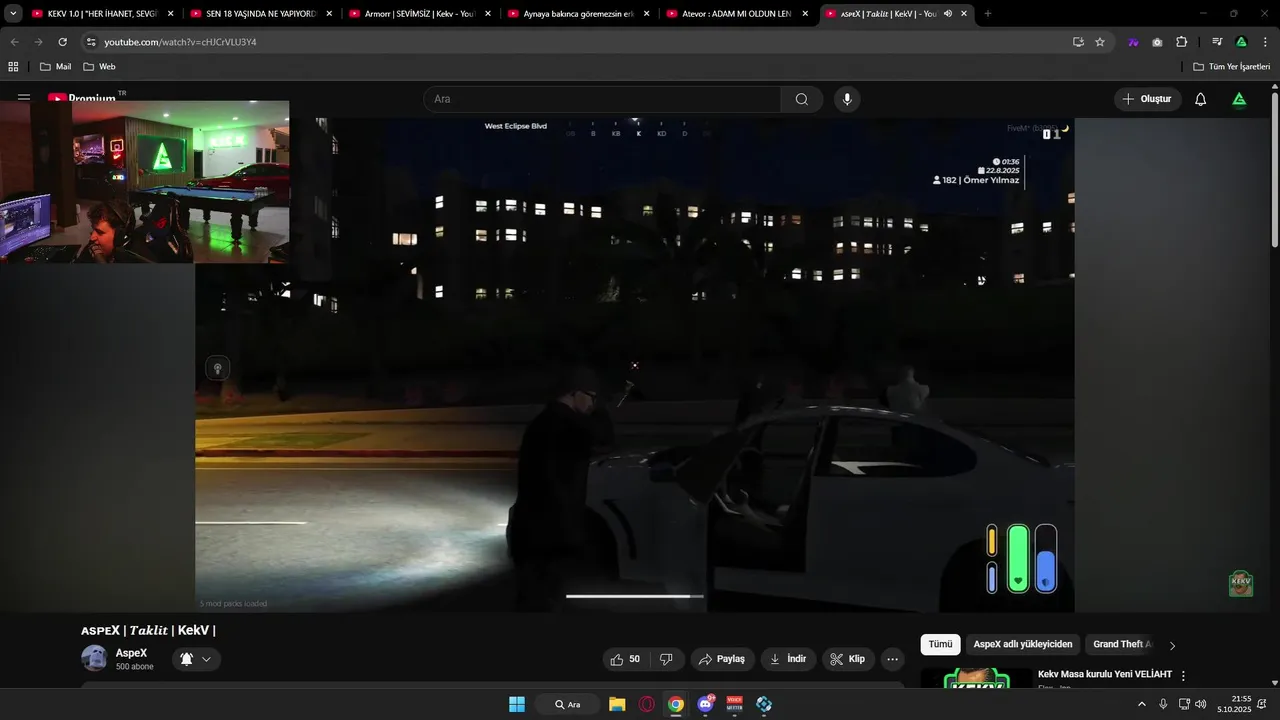Click the YouTube search magnifier button
1280x720 pixels.
click(x=802, y=99)
